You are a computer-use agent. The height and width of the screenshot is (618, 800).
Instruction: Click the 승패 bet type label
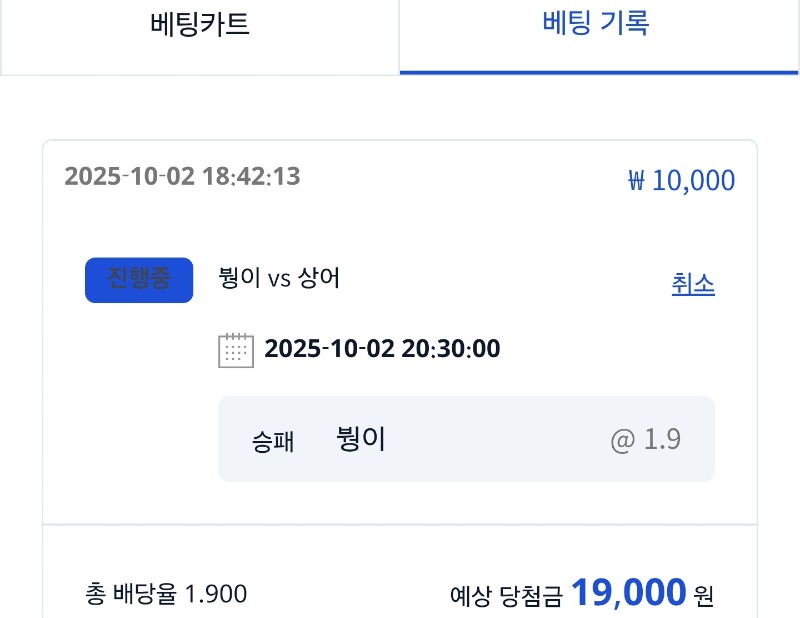tap(273, 441)
